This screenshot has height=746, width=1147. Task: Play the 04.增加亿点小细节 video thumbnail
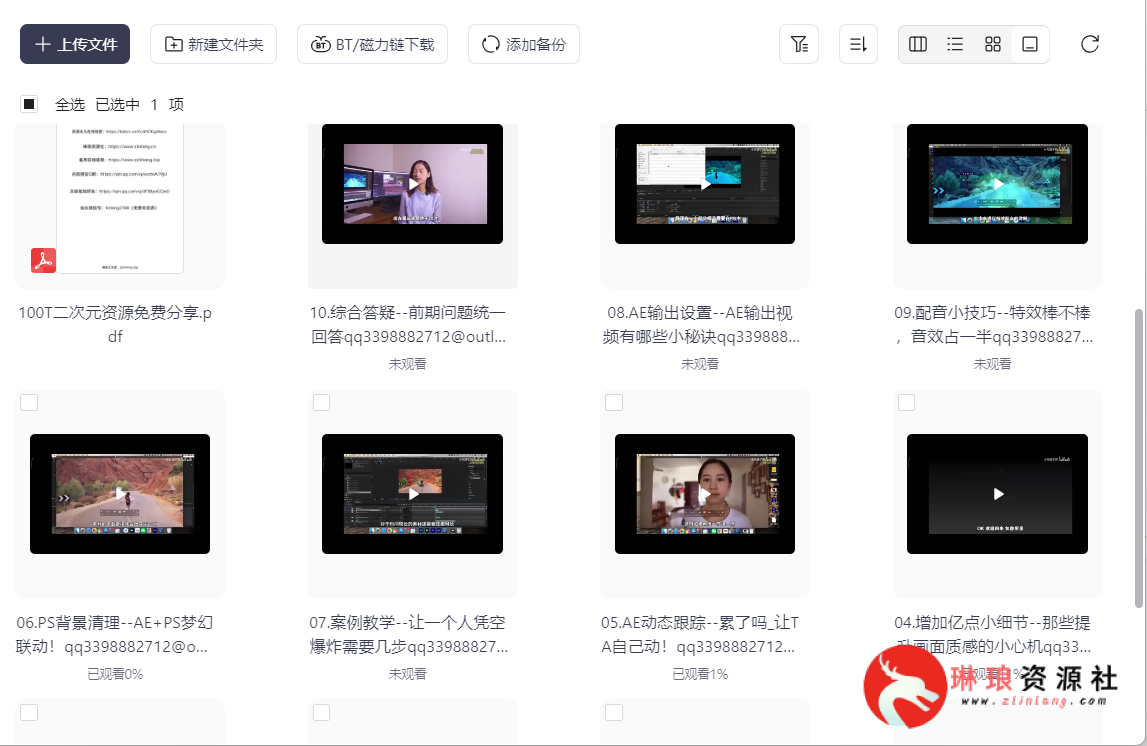997,494
